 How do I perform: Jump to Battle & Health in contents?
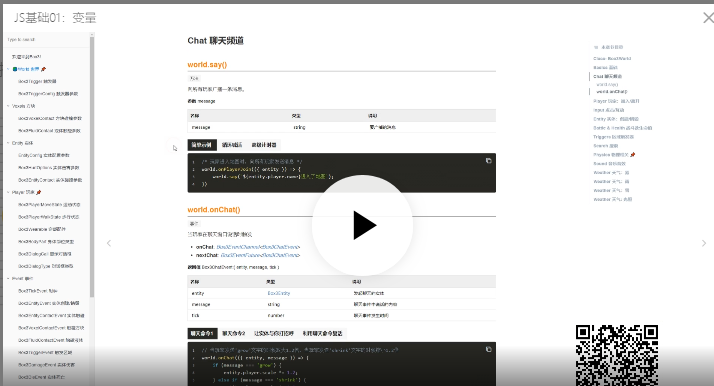point(622,128)
